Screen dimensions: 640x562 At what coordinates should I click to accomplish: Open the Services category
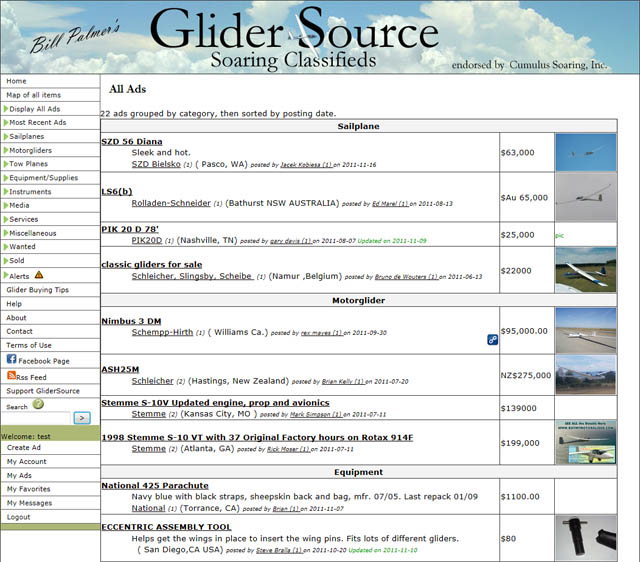[x=24, y=219]
